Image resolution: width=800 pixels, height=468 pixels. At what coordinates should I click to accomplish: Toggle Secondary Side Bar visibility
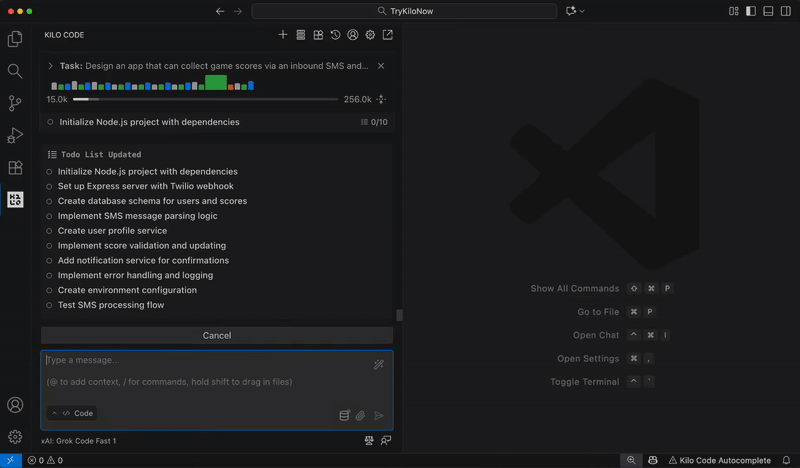point(786,11)
